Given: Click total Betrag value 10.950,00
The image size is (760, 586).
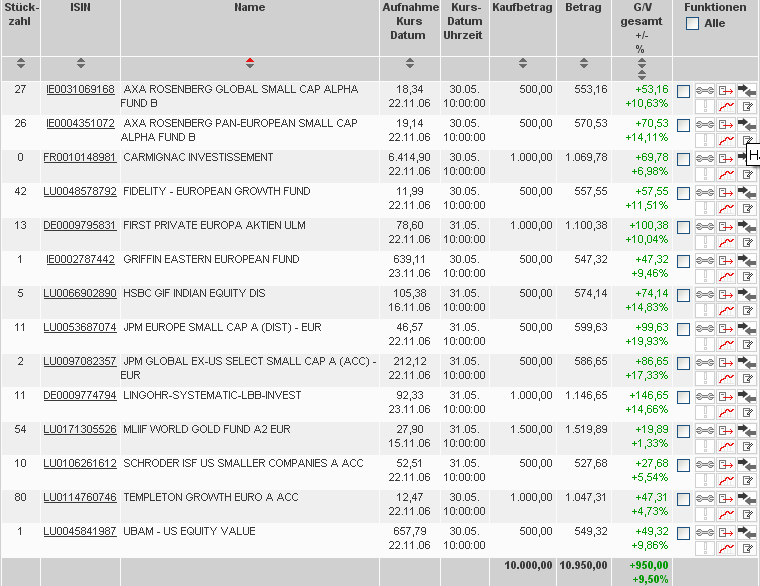Looking at the screenshot, I should [583, 565].
